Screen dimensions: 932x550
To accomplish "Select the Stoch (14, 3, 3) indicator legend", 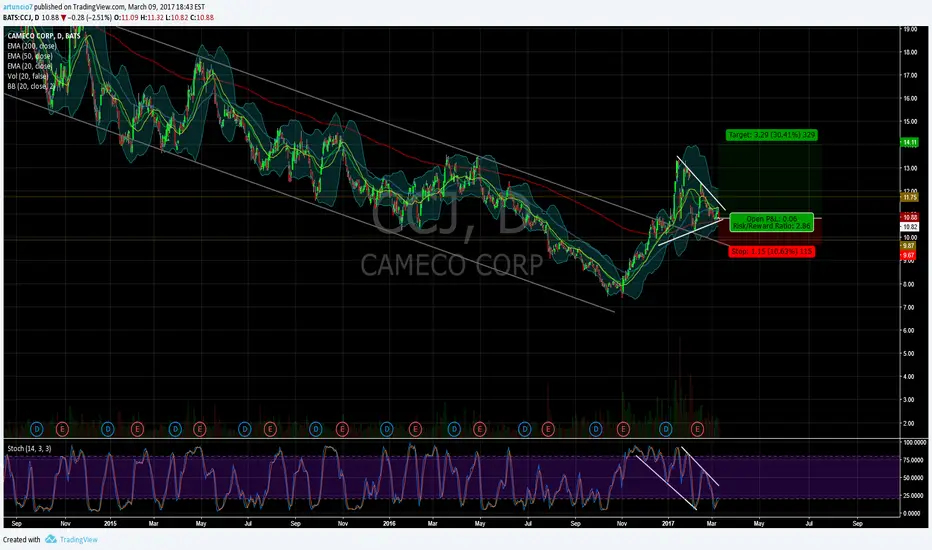I will [x=29, y=449].
